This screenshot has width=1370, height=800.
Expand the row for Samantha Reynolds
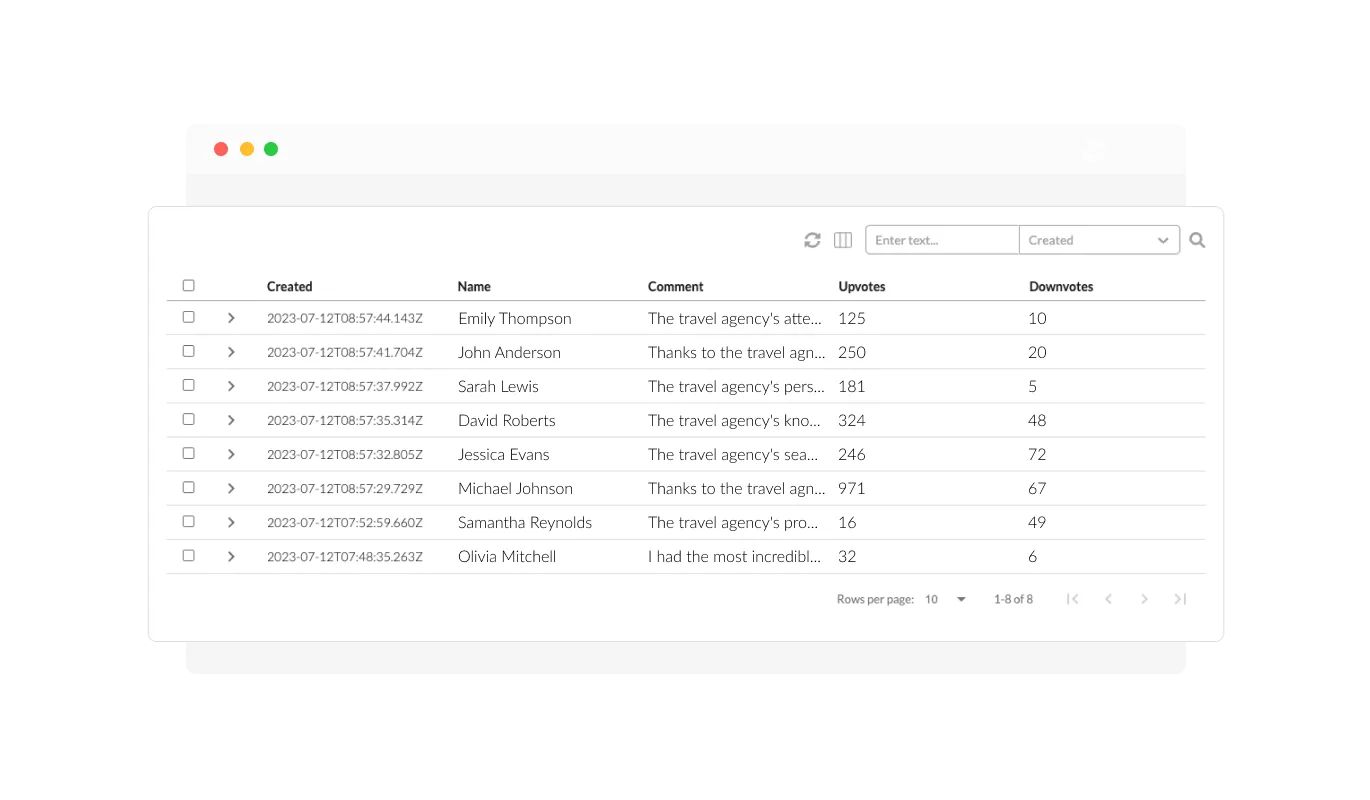pos(231,521)
